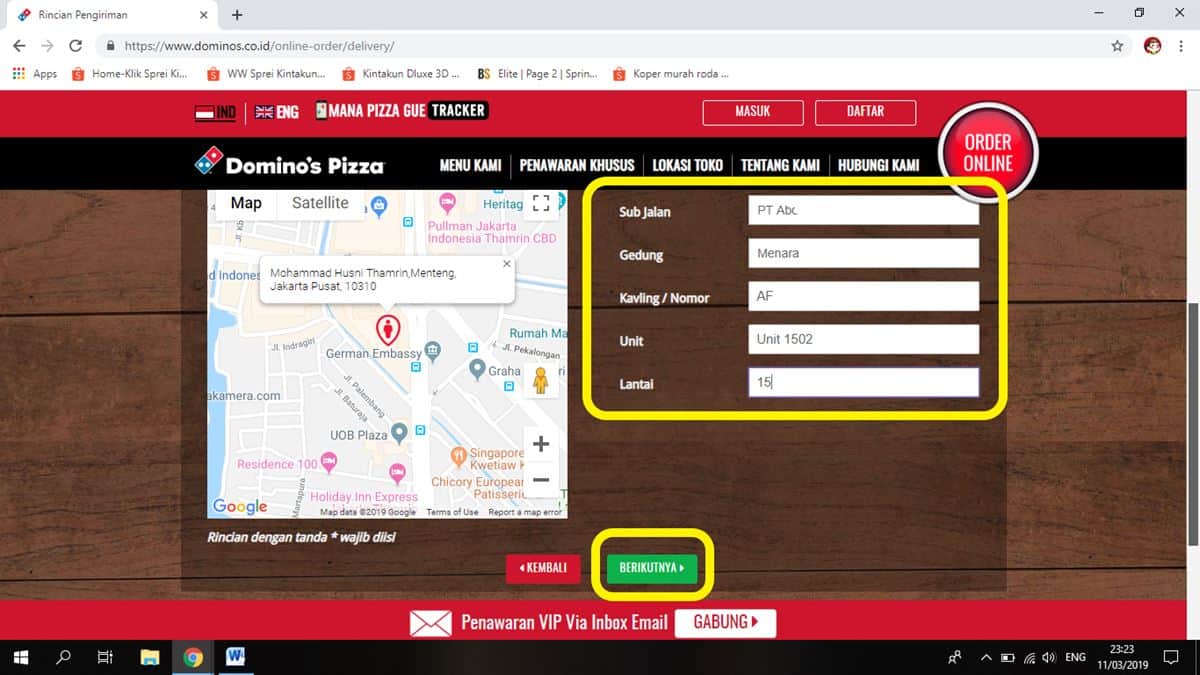1200x675 pixels.
Task: Toggle map fullscreen view icon
Action: click(541, 204)
